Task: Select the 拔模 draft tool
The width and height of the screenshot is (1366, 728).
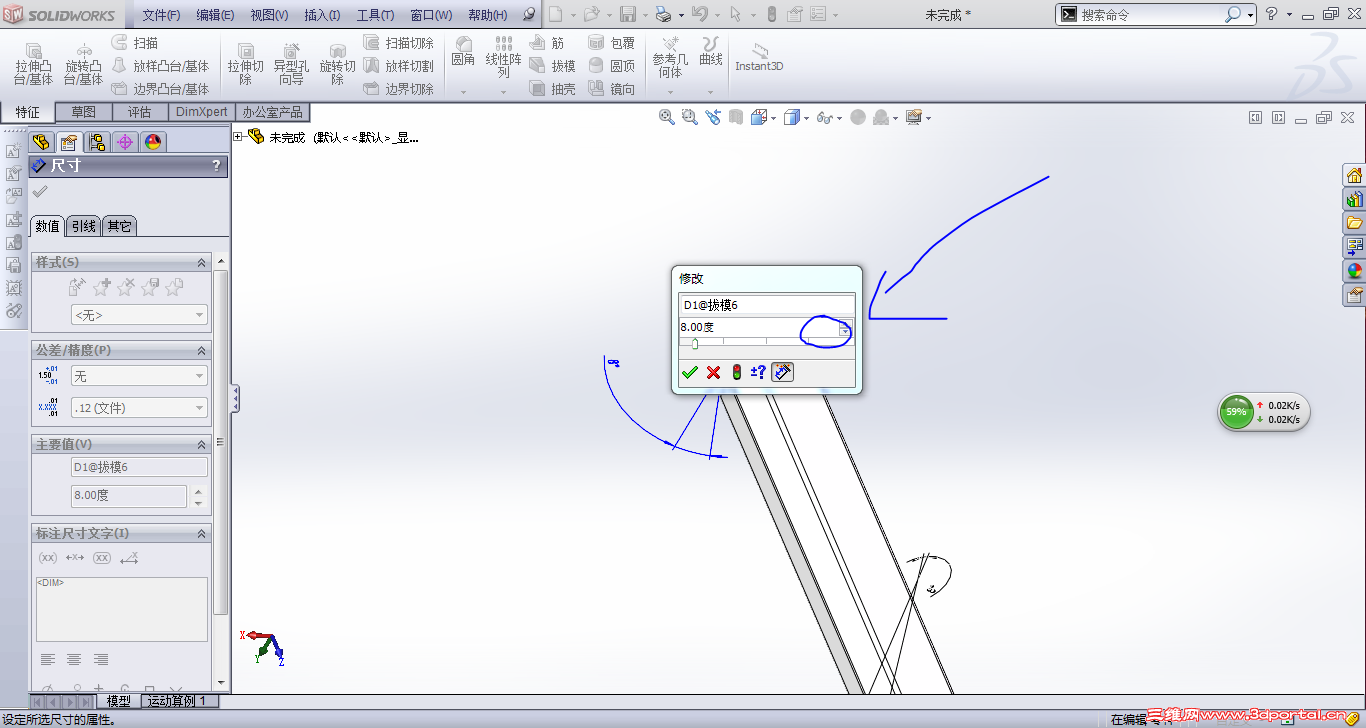Action: [x=553, y=66]
